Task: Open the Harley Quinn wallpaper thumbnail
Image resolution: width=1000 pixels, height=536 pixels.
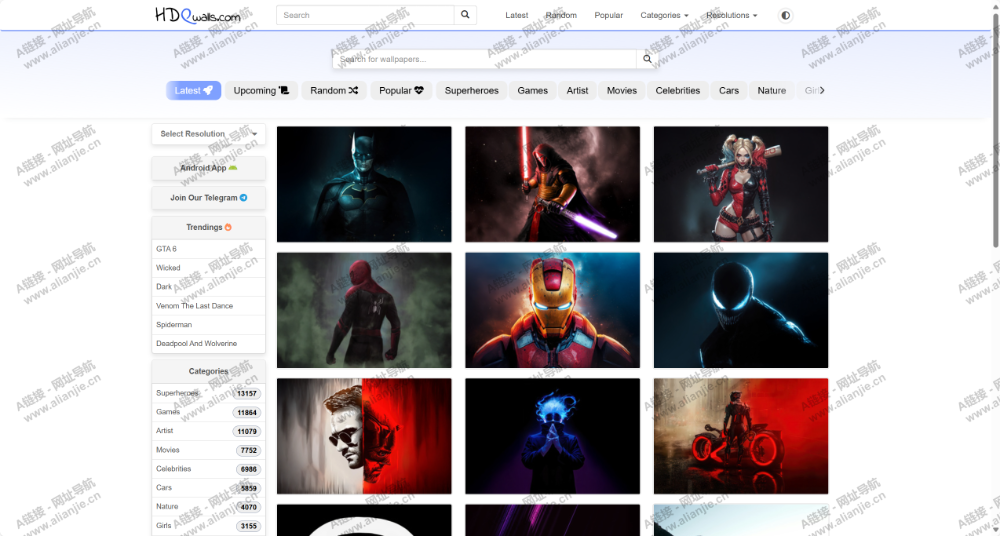Action: click(x=741, y=184)
